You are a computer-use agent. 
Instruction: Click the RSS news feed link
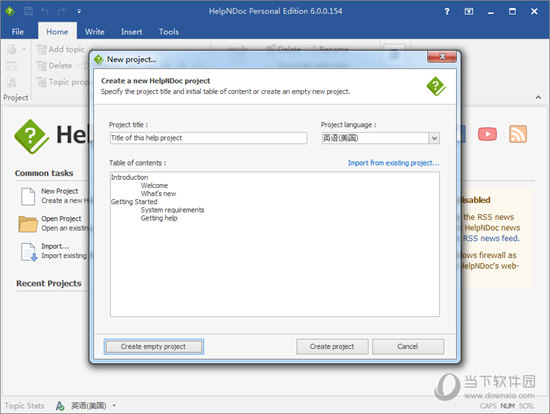click(x=491, y=239)
